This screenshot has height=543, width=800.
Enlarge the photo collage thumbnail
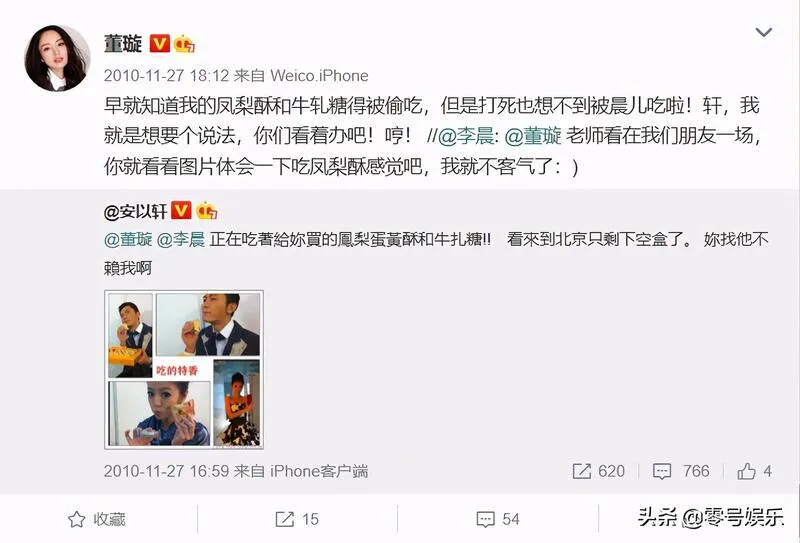pos(184,369)
